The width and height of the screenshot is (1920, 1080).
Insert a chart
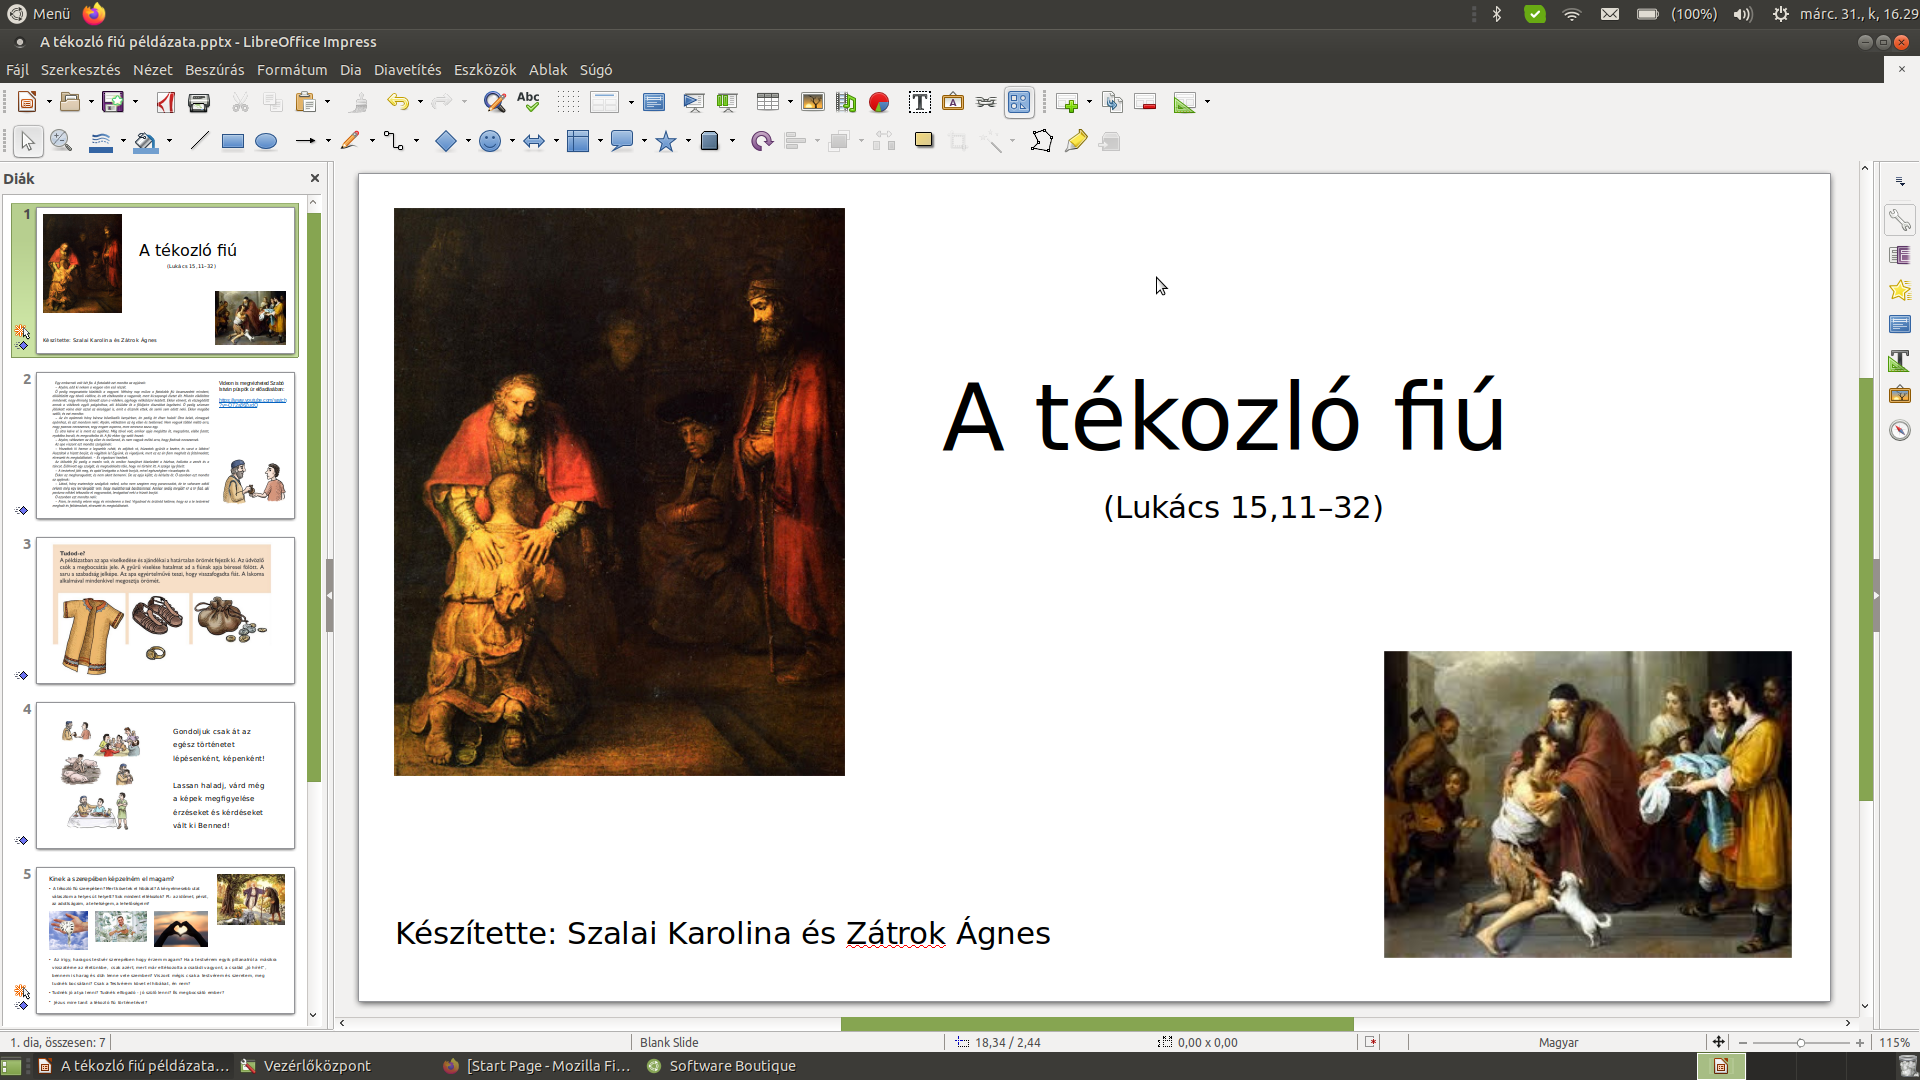click(879, 102)
